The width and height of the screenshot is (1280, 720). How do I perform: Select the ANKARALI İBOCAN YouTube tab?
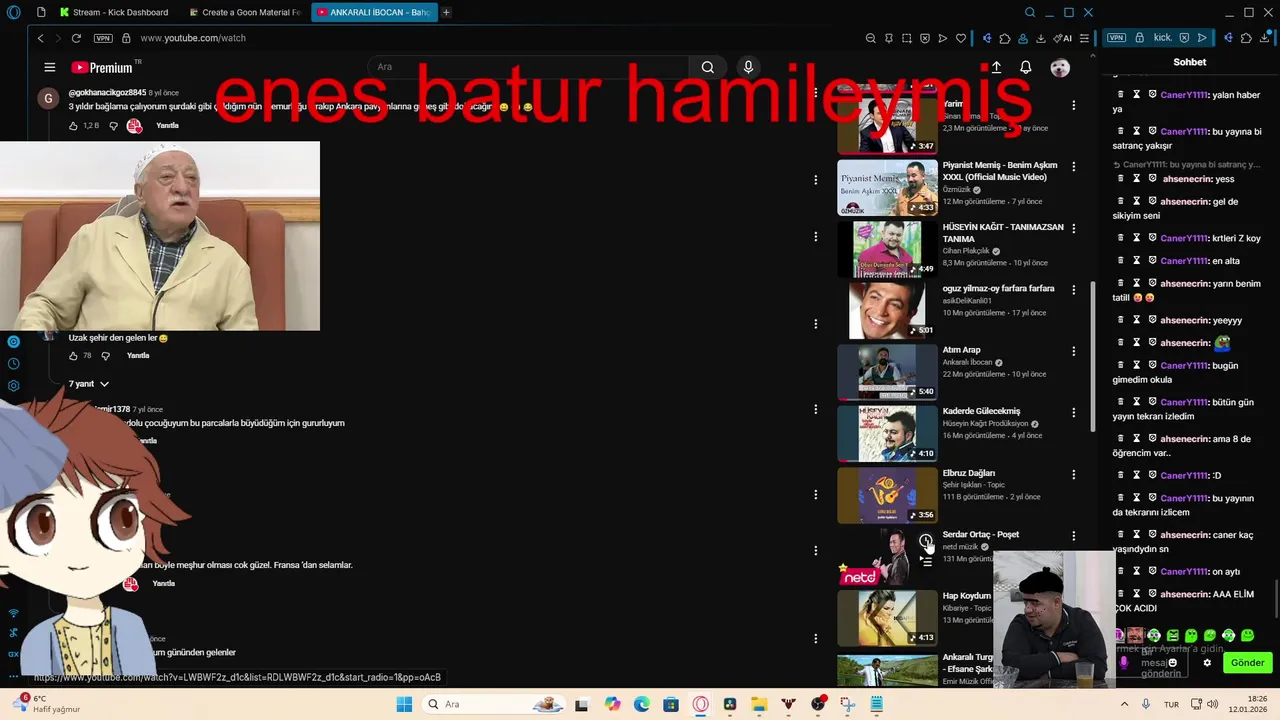374,12
